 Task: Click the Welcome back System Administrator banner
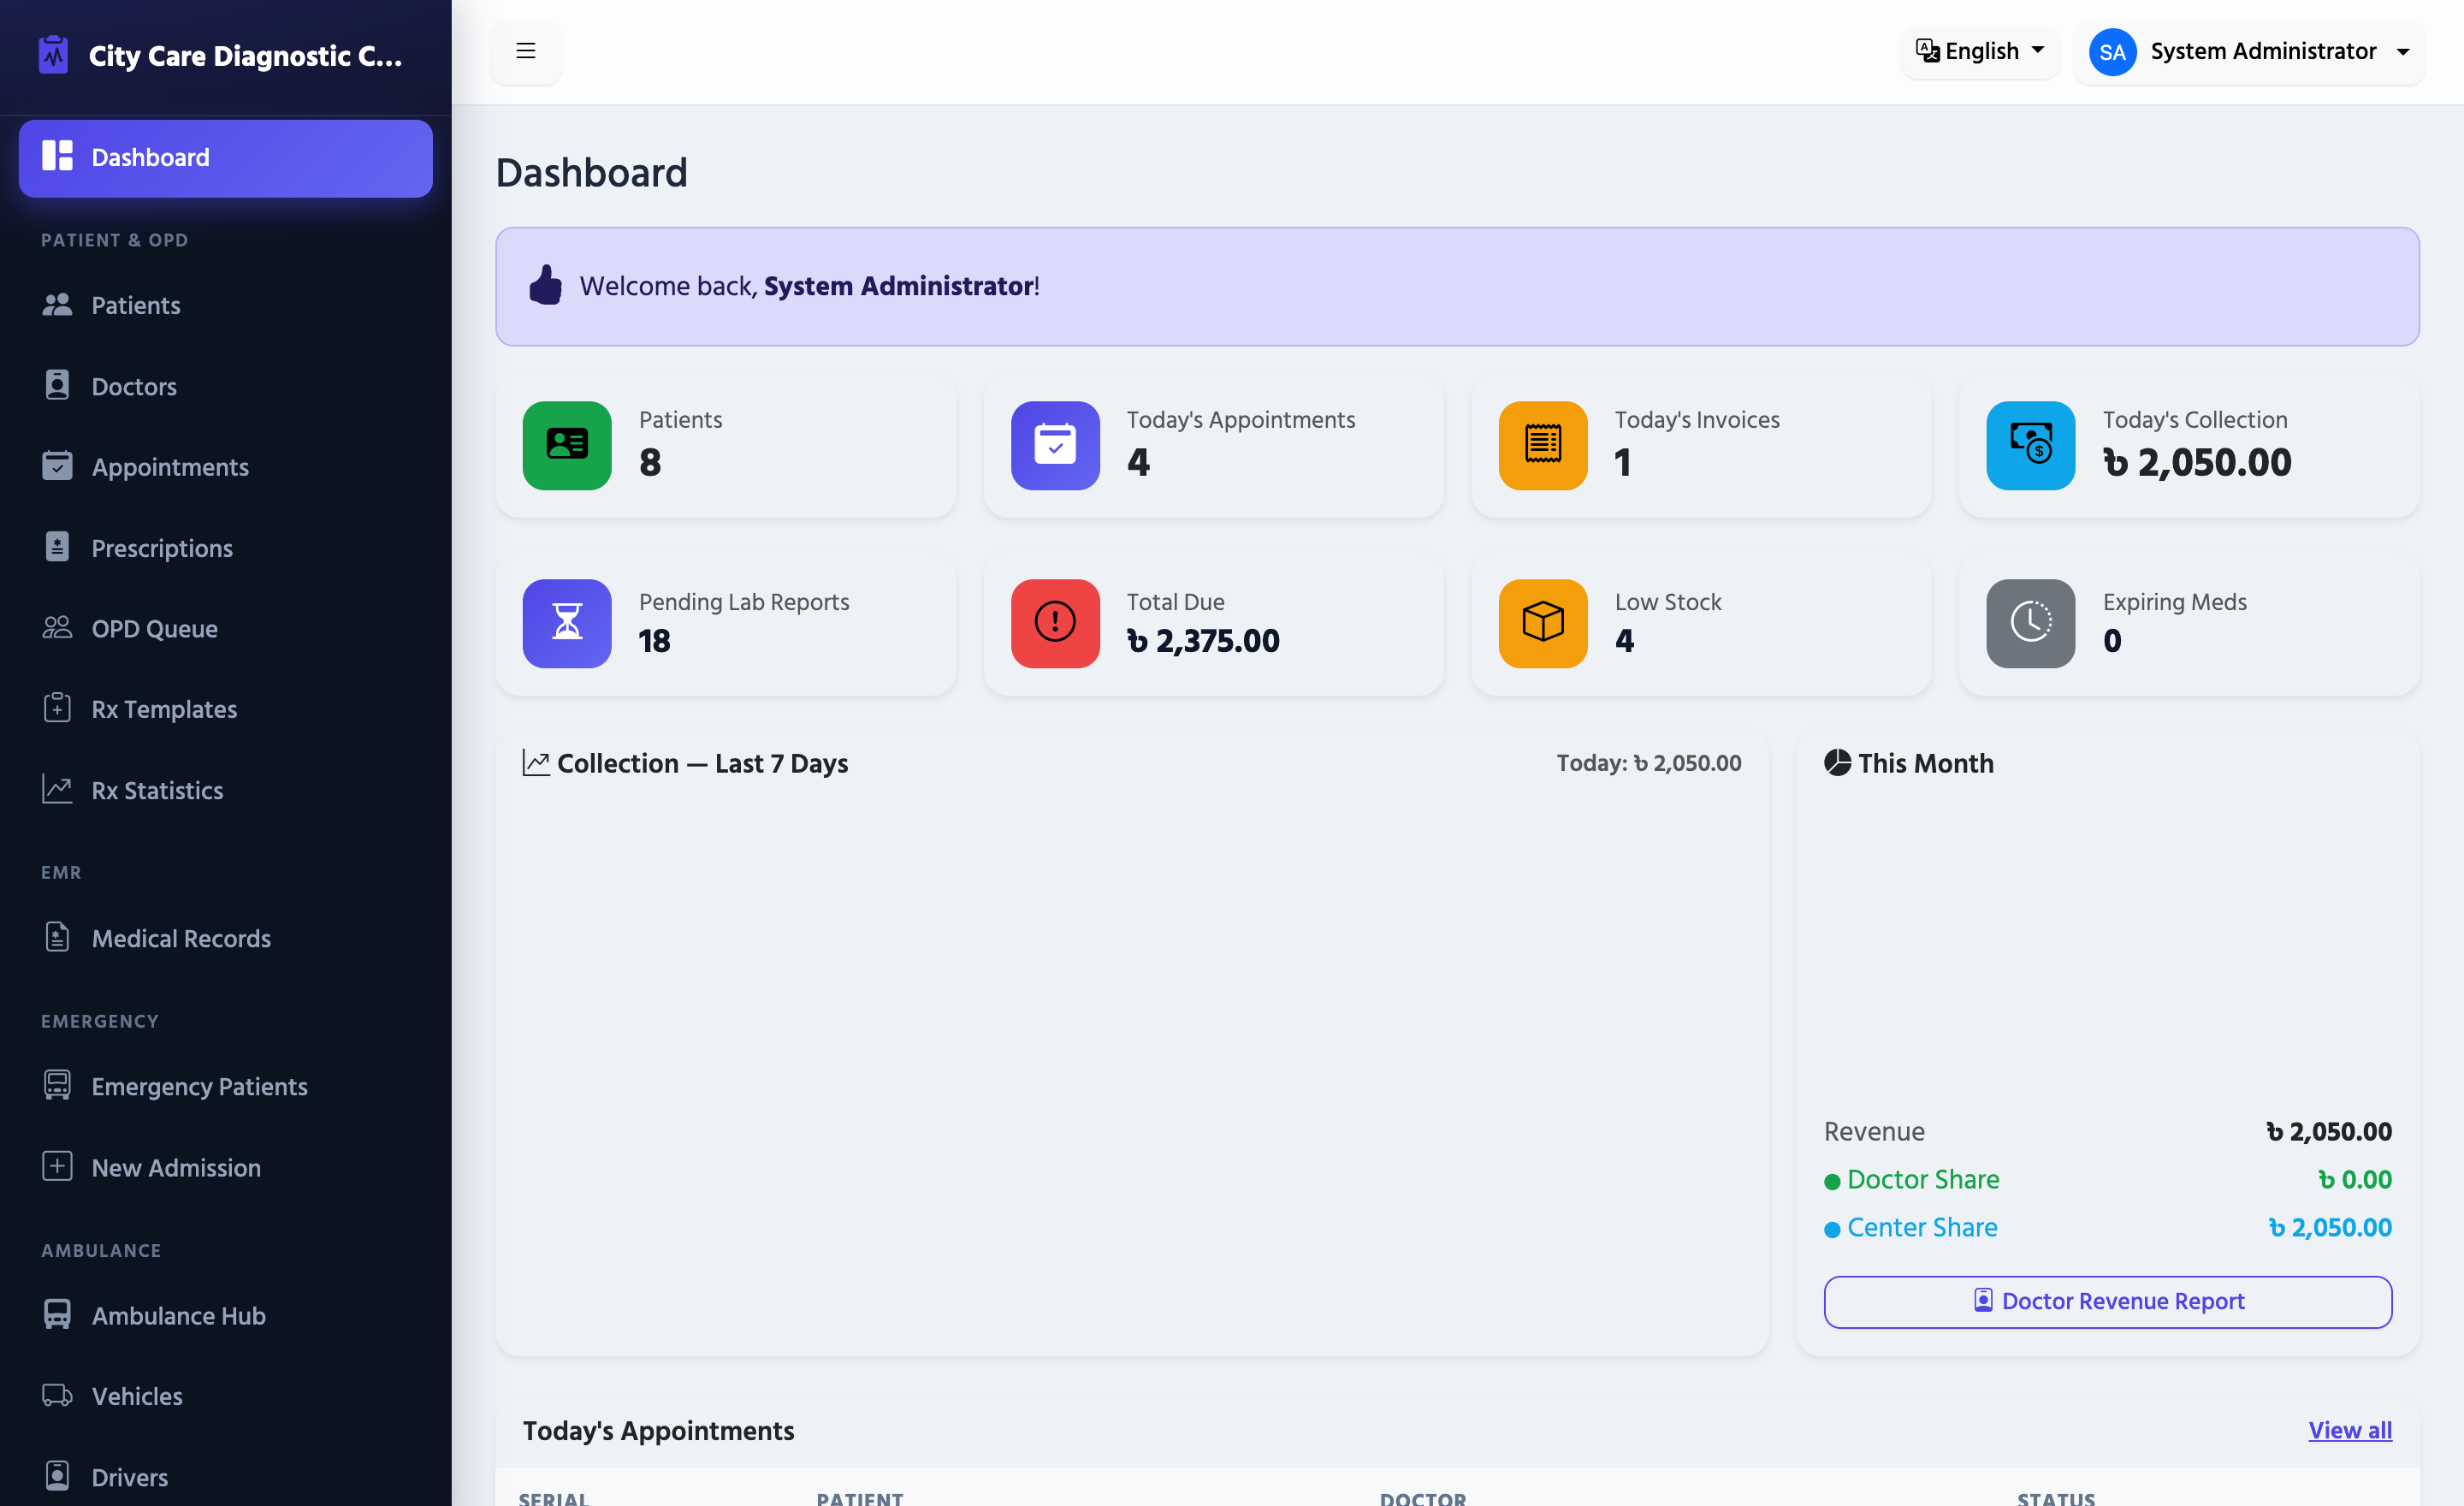[1457, 286]
